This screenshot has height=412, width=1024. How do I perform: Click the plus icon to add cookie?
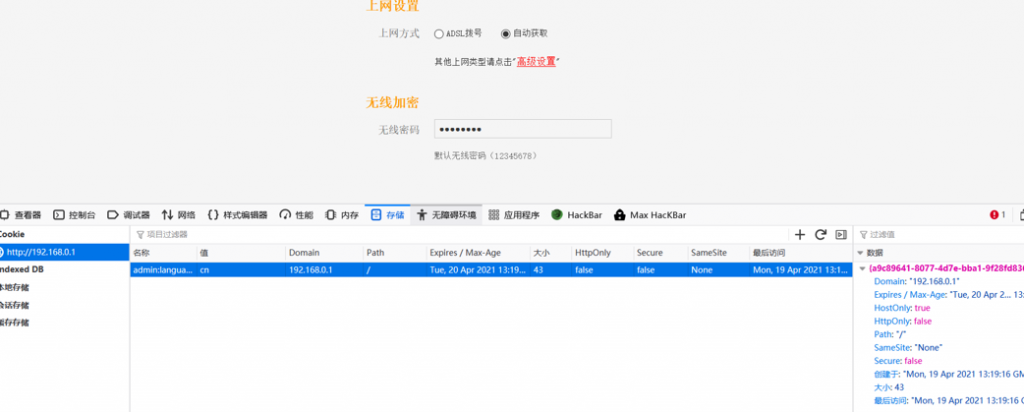800,234
